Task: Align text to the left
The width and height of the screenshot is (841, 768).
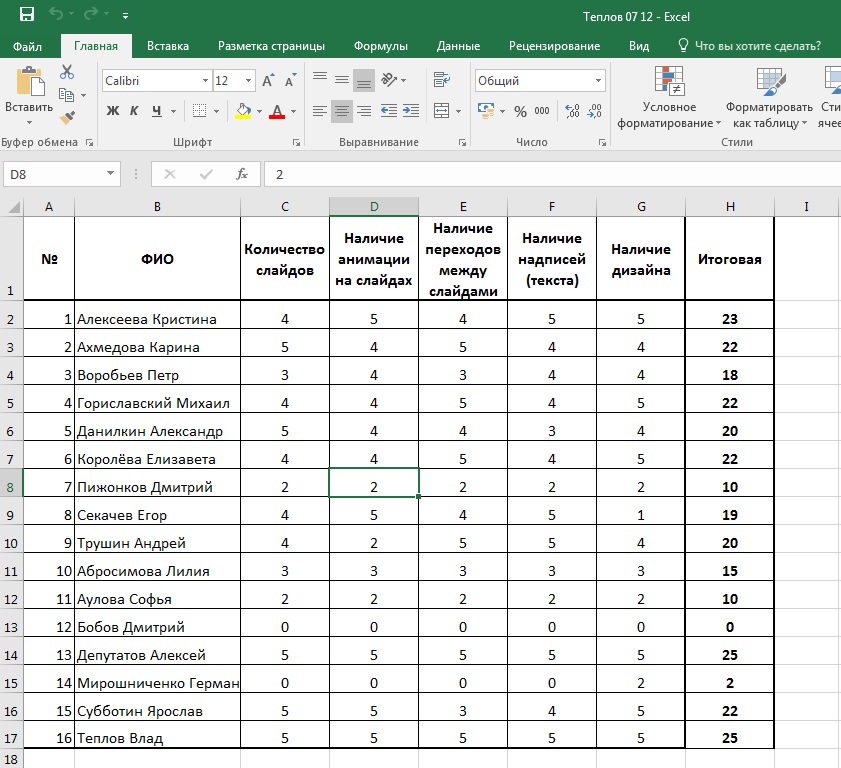Action: point(320,111)
